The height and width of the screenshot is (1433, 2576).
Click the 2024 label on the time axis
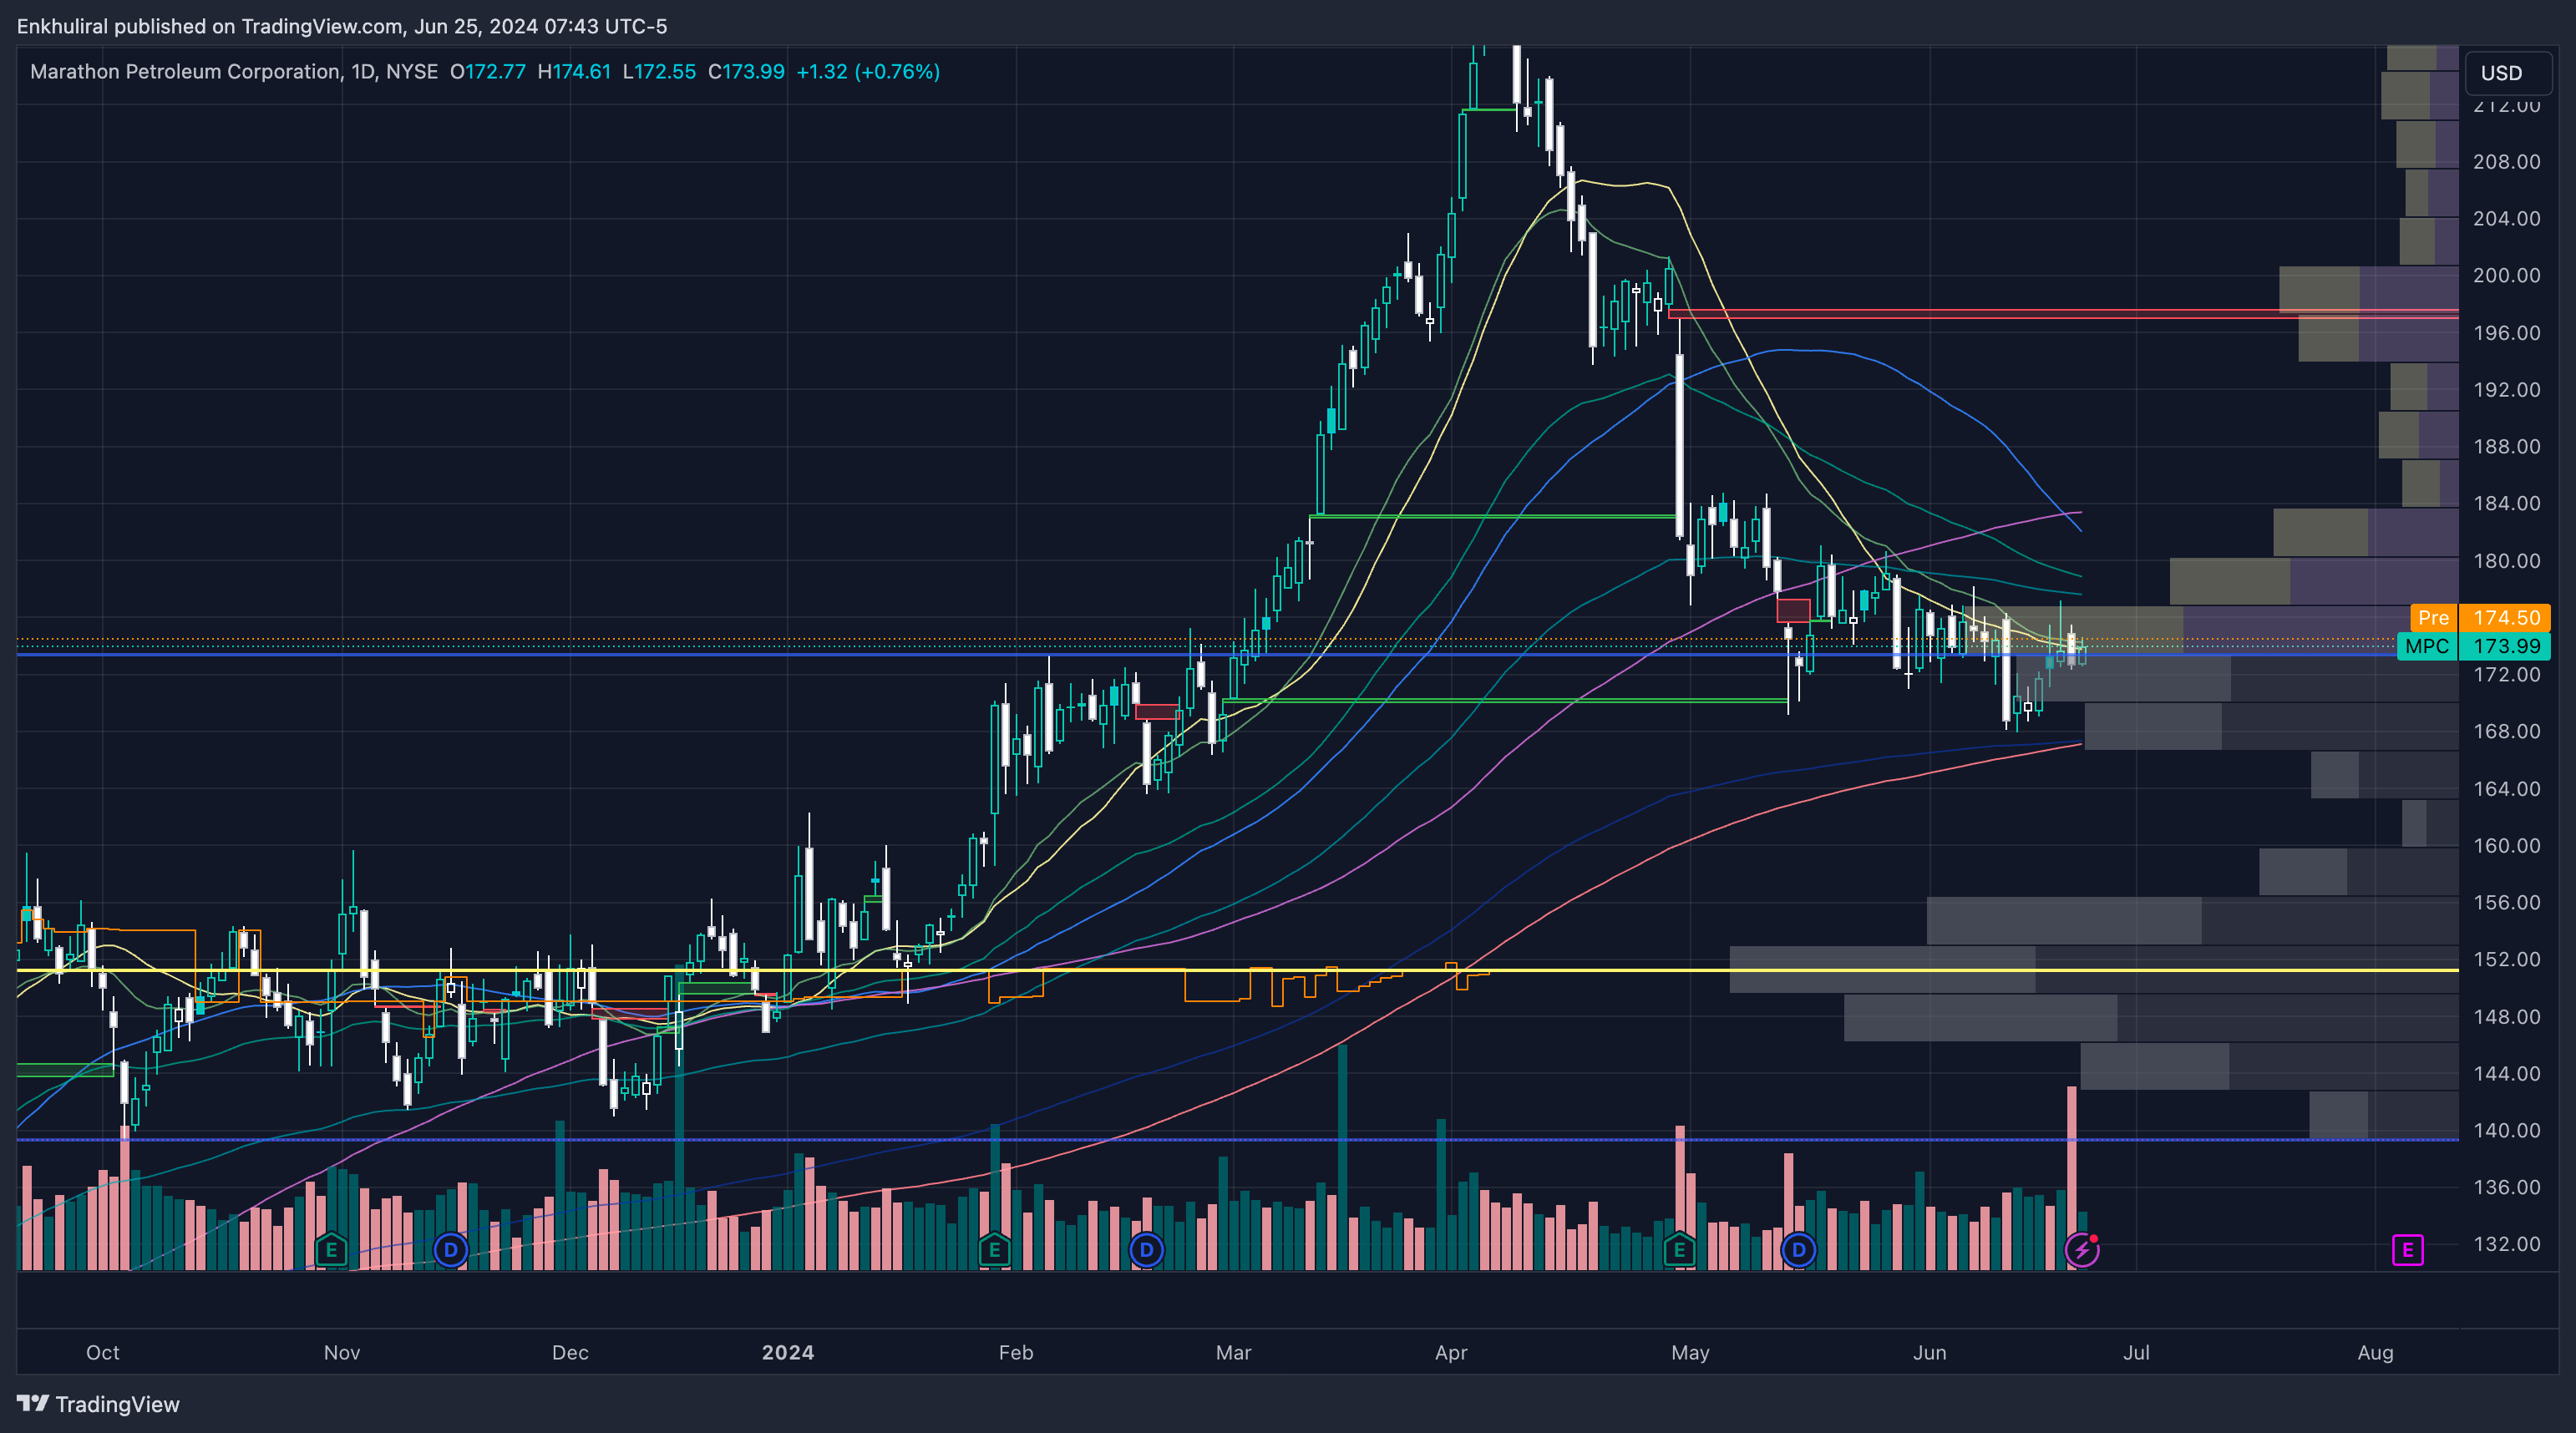coord(787,1352)
